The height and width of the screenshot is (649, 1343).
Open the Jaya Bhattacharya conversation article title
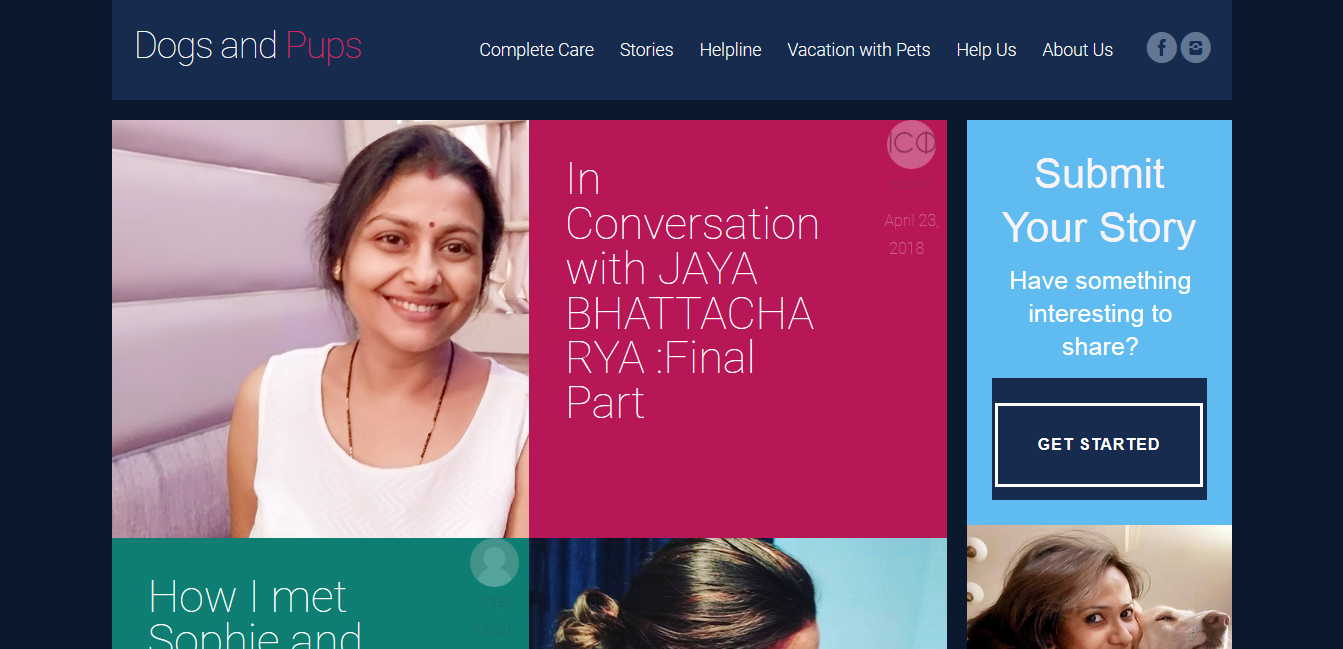coord(690,290)
